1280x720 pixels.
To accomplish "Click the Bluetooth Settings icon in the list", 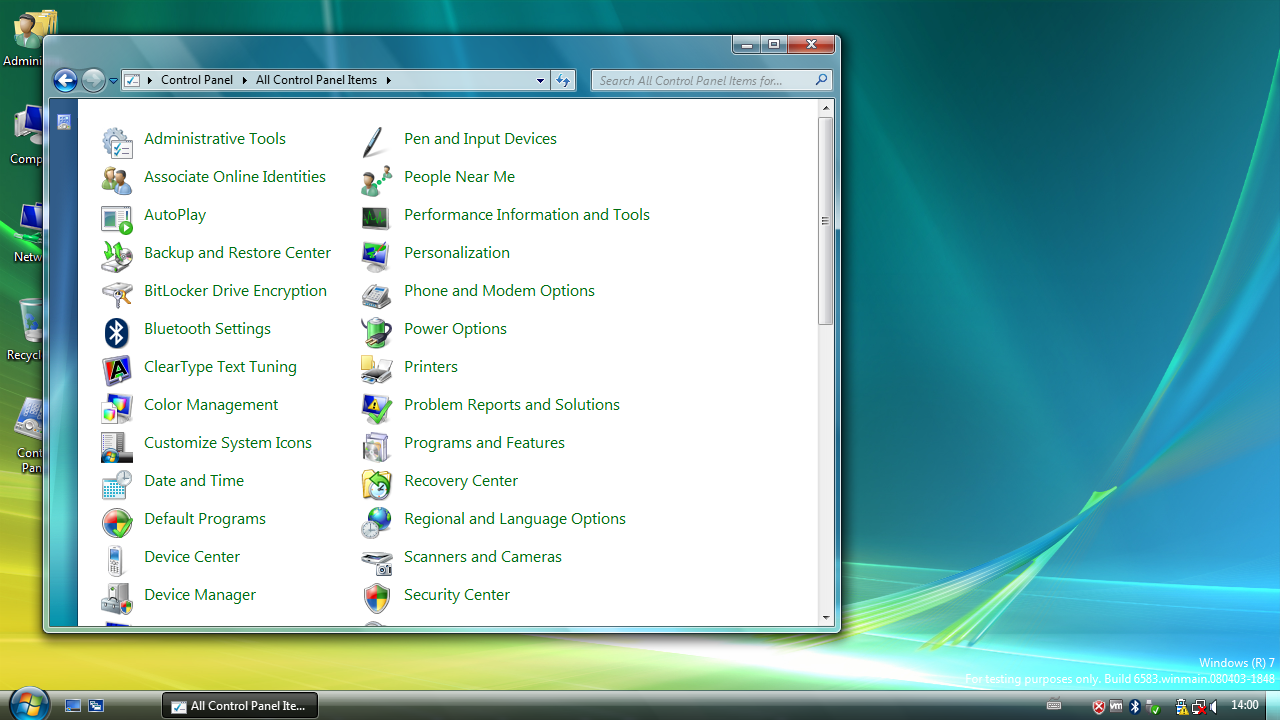I will 117,333.
